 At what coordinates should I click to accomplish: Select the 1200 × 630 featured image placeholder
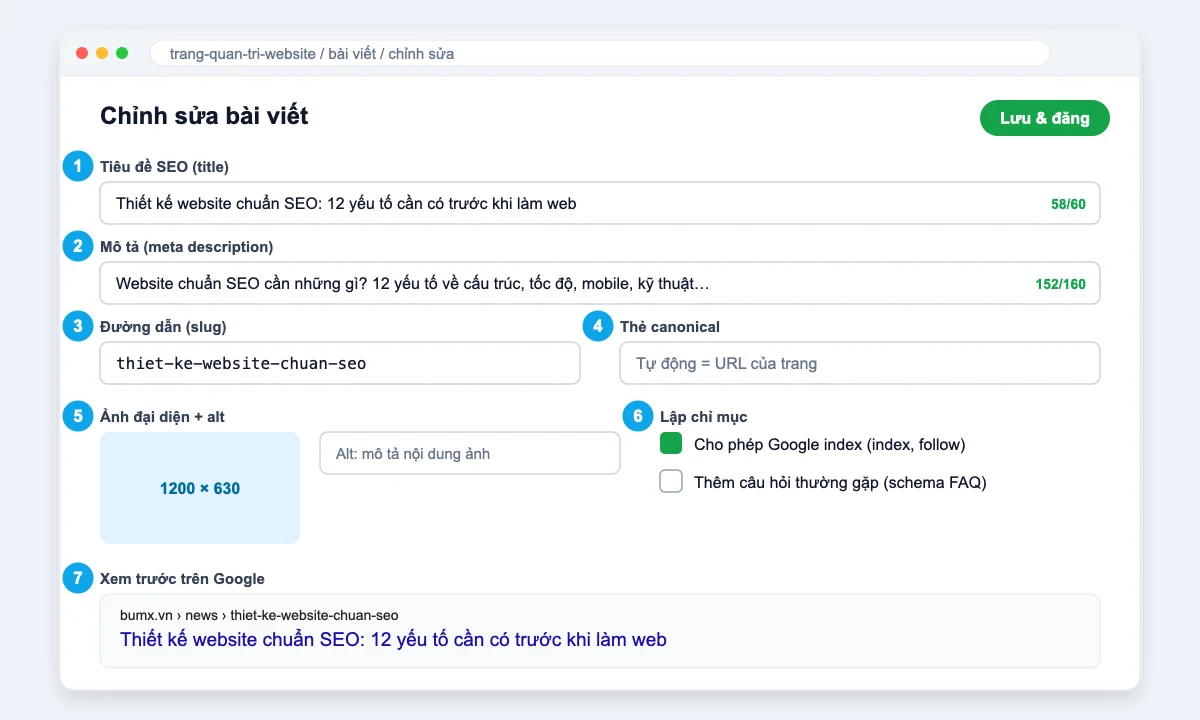point(200,488)
